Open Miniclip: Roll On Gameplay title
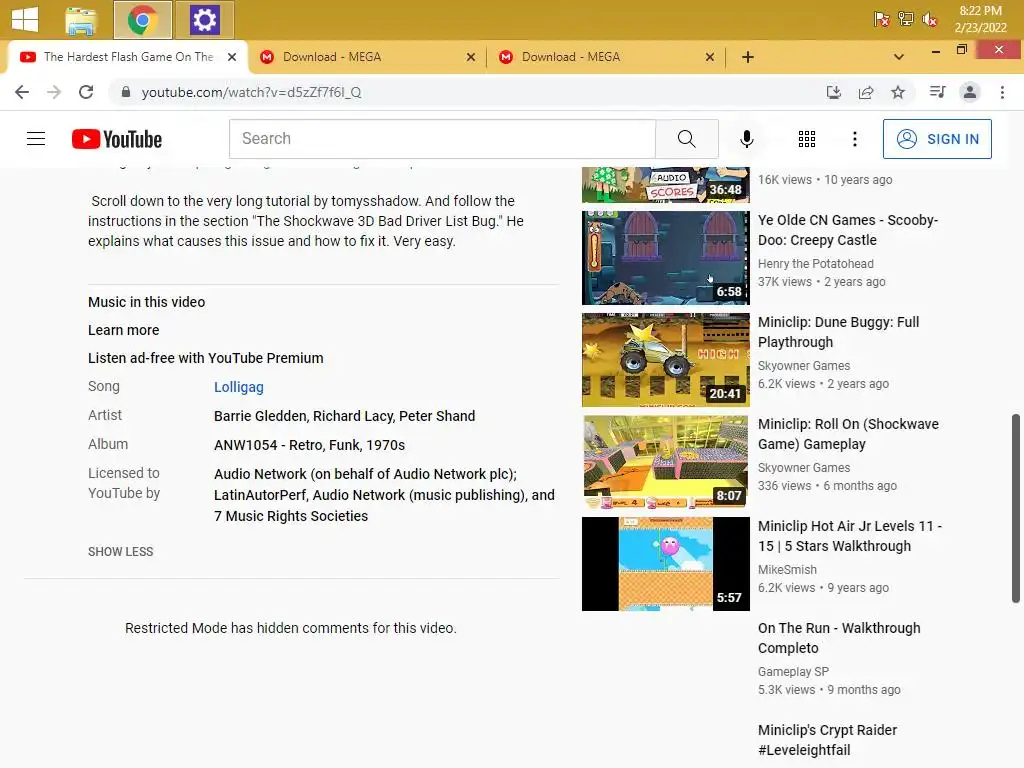 click(848, 434)
